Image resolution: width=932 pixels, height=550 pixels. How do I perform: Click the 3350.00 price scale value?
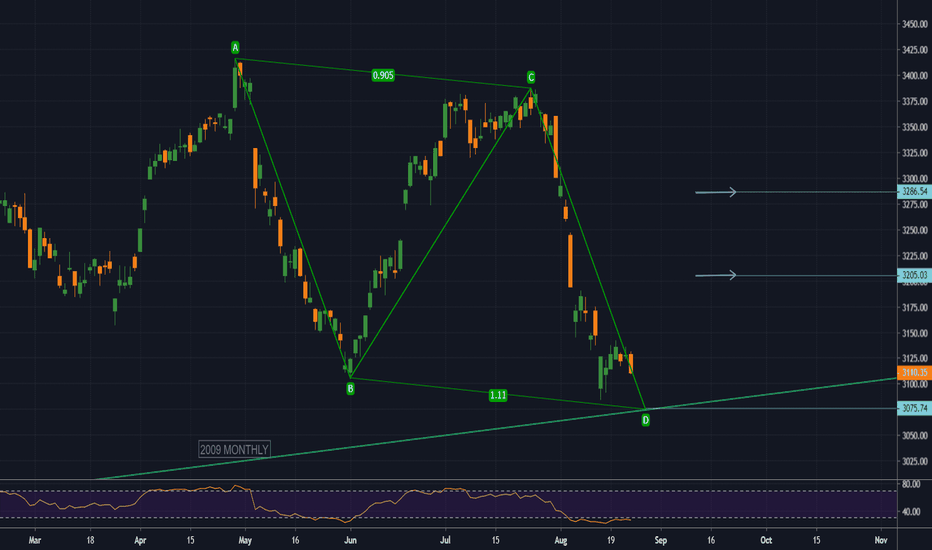pyautogui.click(x=915, y=127)
